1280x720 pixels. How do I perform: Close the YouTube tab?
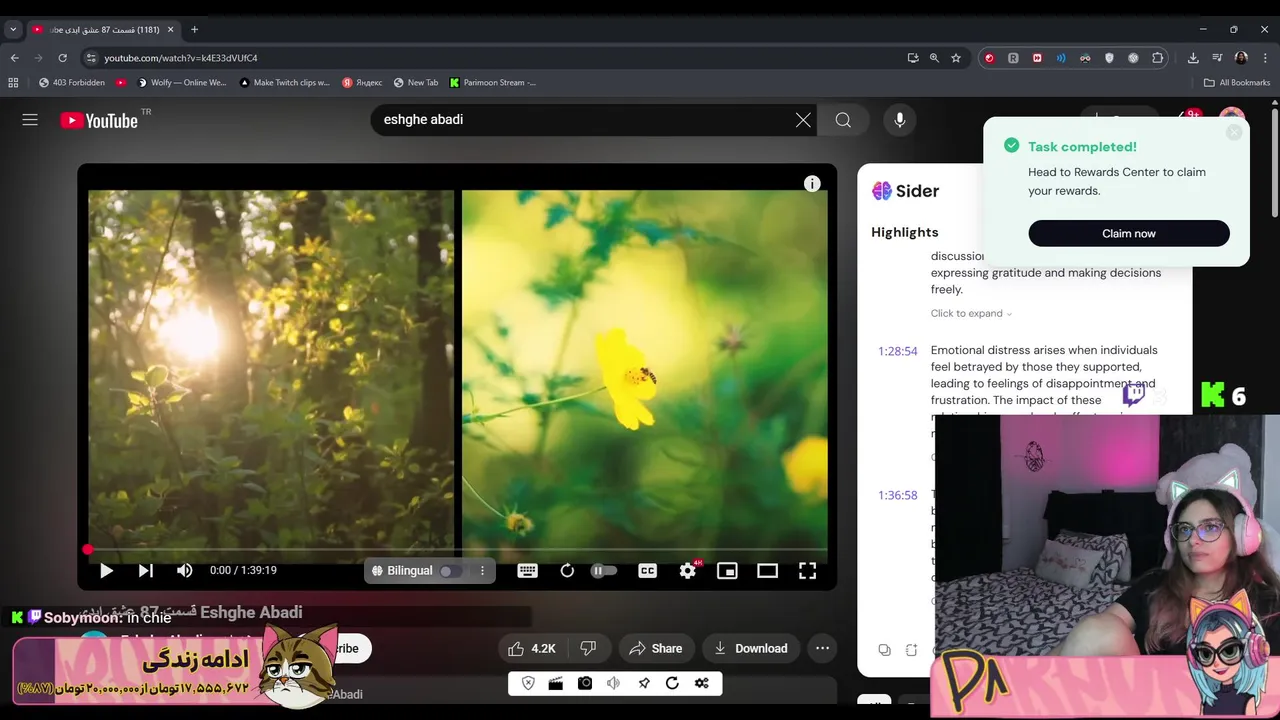pos(170,30)
